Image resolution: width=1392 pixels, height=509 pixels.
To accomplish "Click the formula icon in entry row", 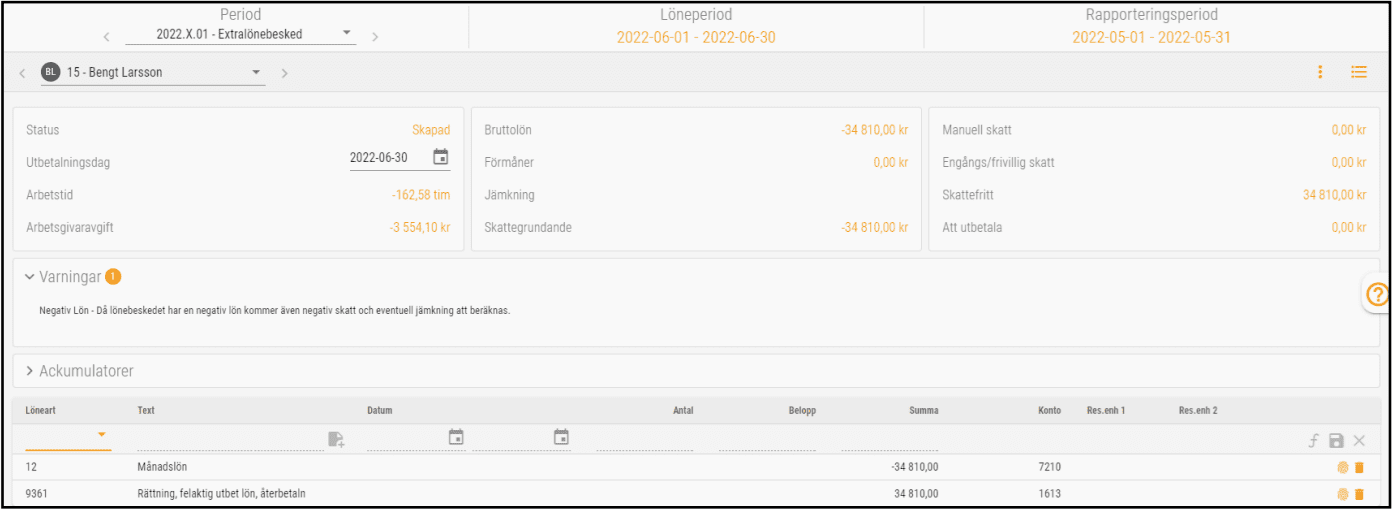I will 1313,441.
